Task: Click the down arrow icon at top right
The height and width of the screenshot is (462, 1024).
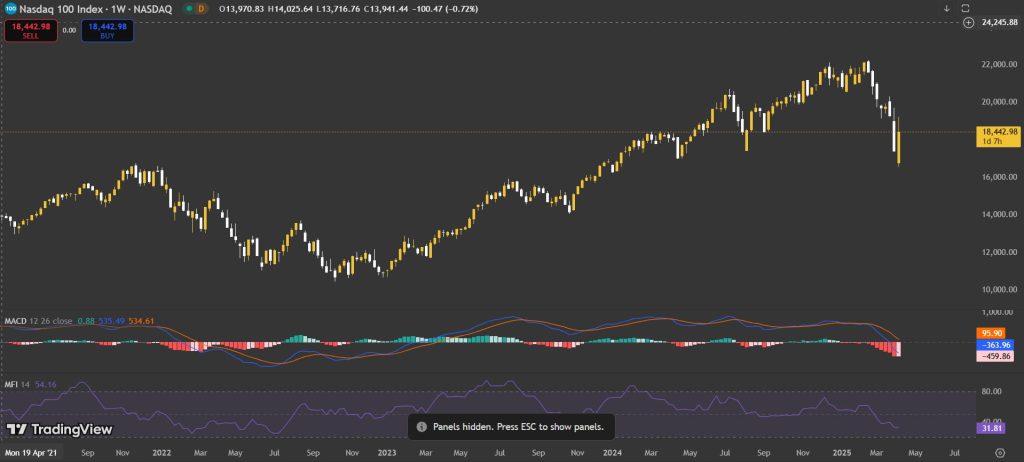Action: pyautogui.click(x=946, y=8)
